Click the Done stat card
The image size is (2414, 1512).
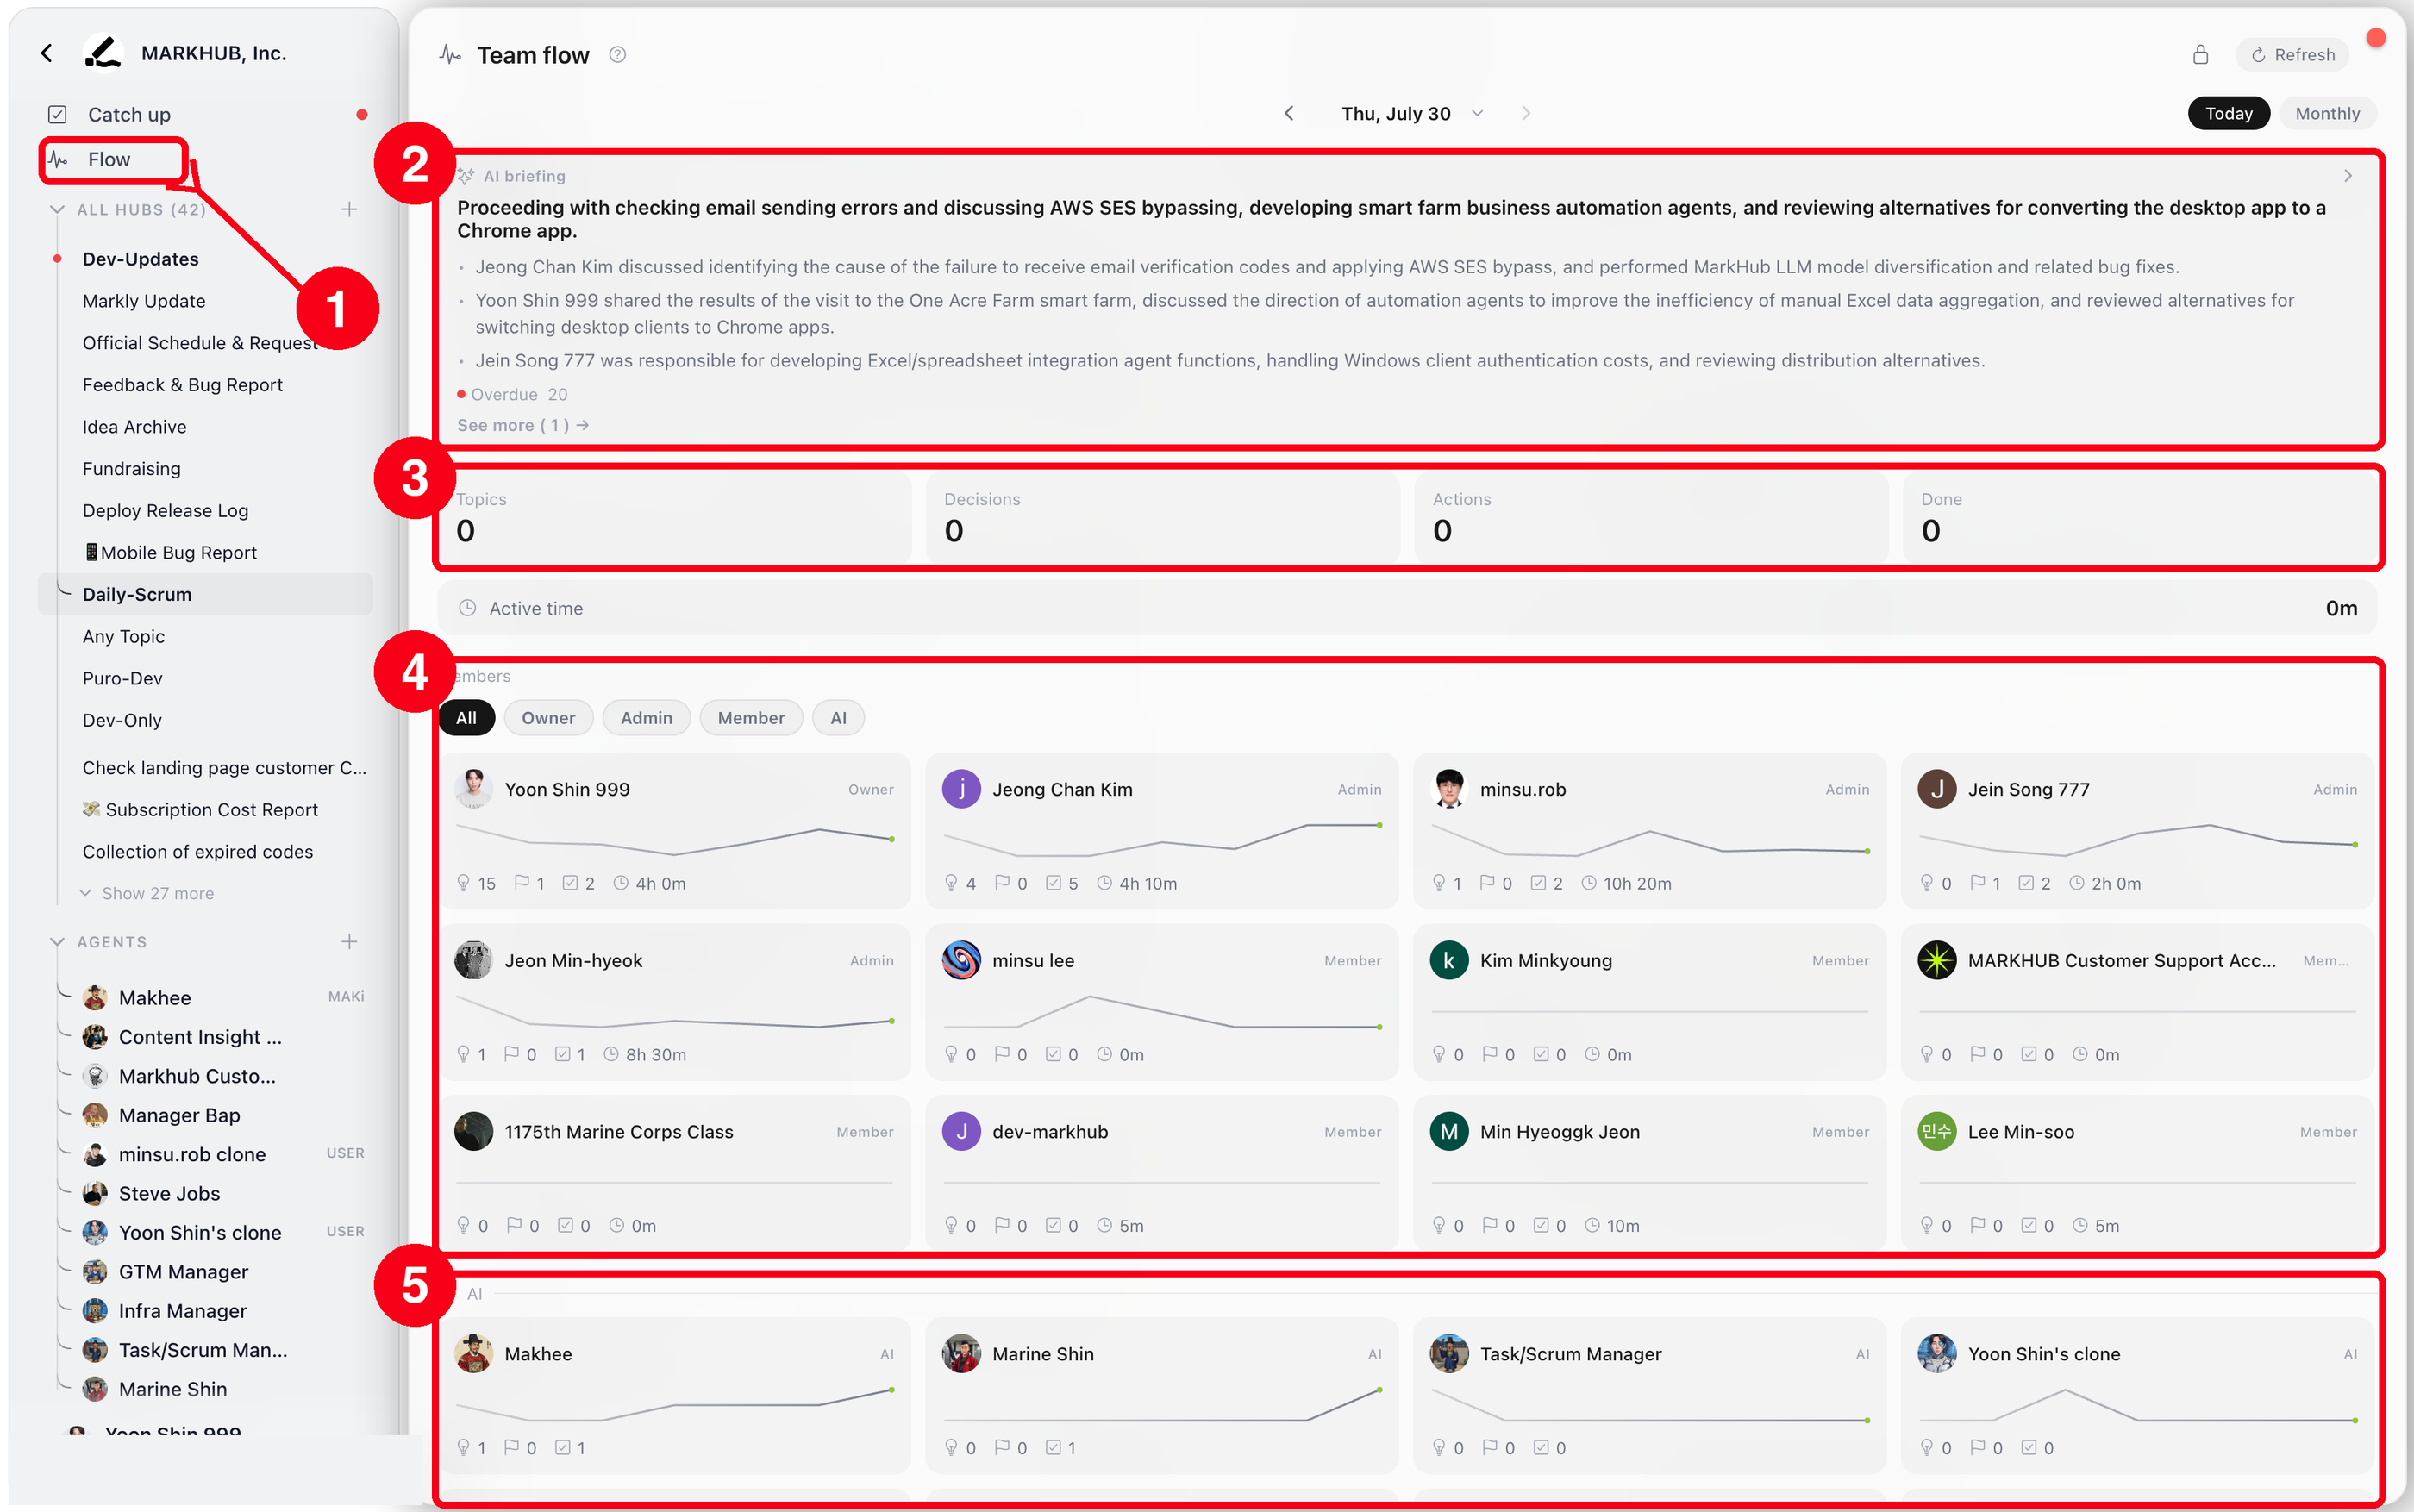(2138, 518)
